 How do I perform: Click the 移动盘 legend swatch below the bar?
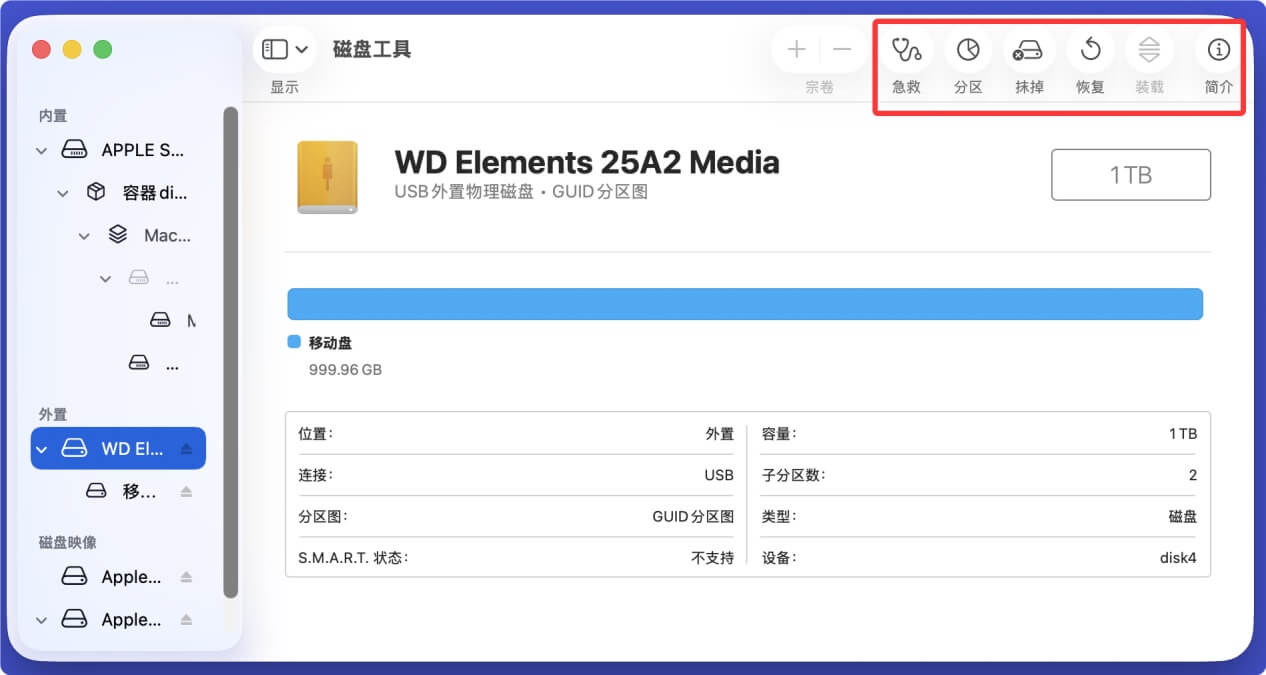coord(294,341)
